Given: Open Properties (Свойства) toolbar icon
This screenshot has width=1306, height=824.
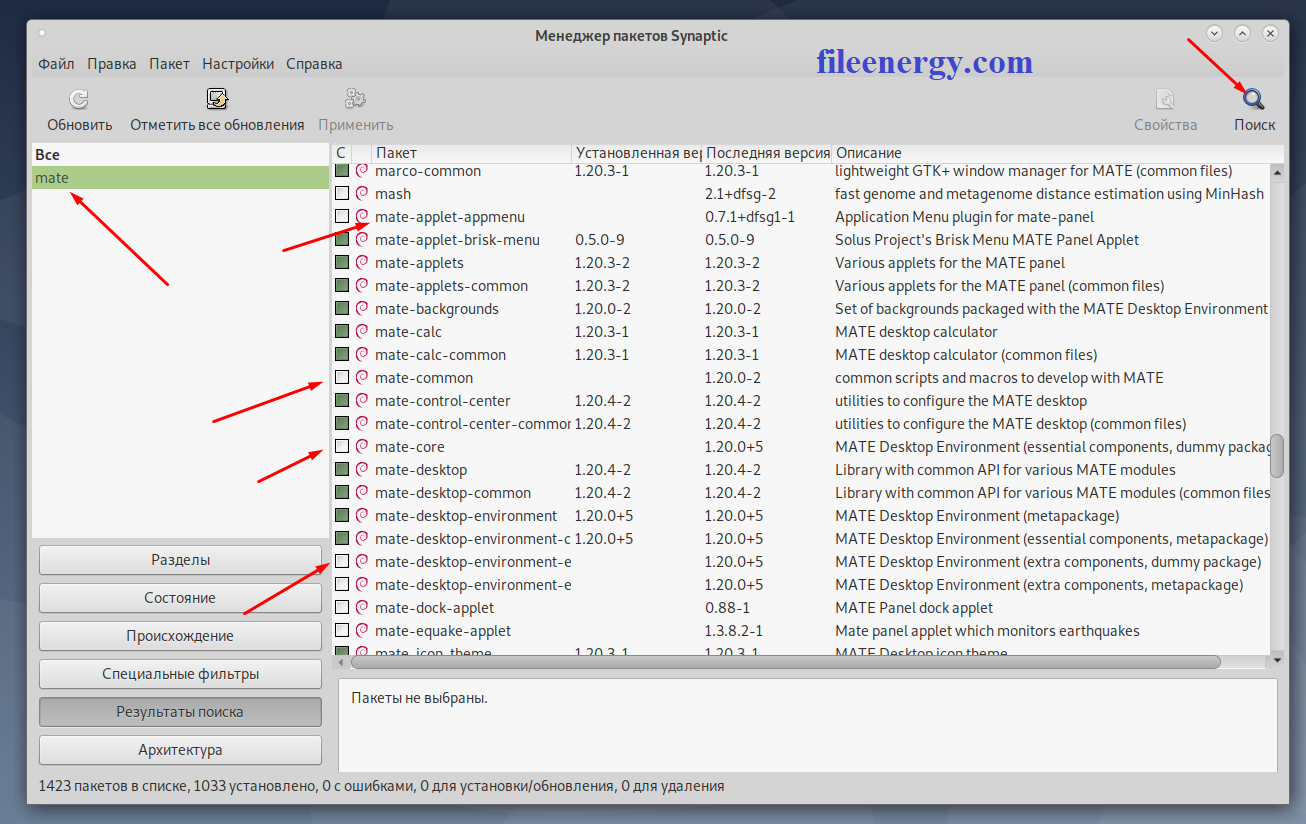Looking at the screenshot, I should (x=1165, y=99).
